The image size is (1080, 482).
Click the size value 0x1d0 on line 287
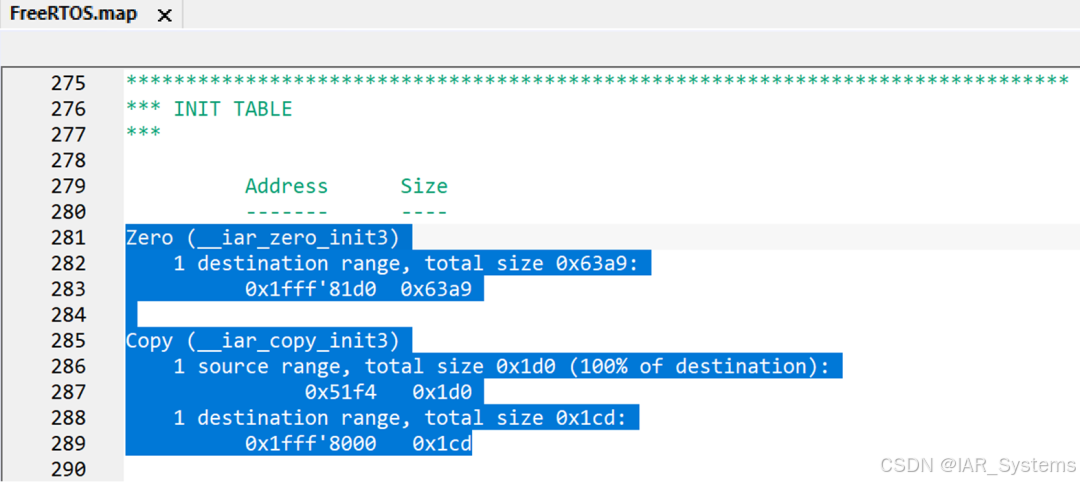coord(442,392)
